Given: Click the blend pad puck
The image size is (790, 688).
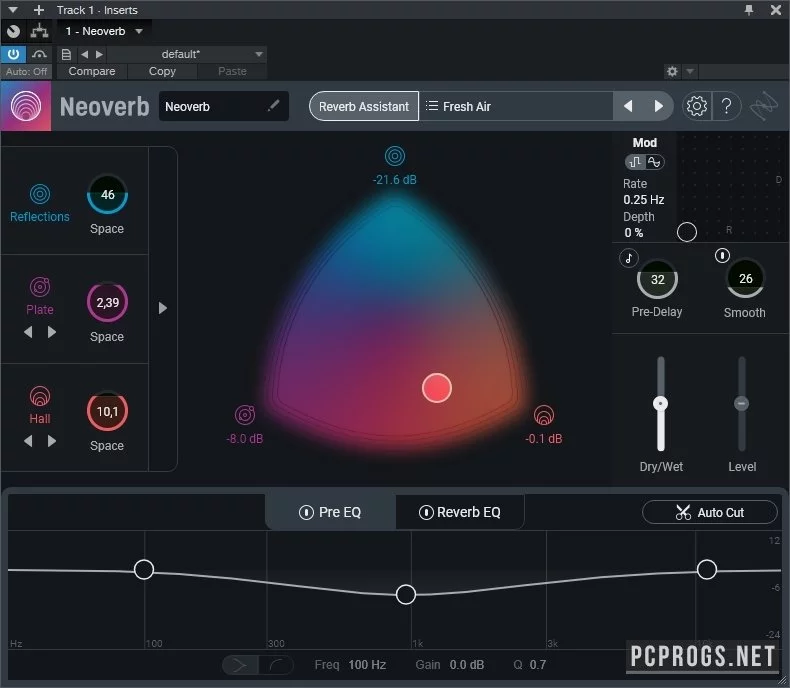Looking at the screenshot, I should tap(437, 388).
